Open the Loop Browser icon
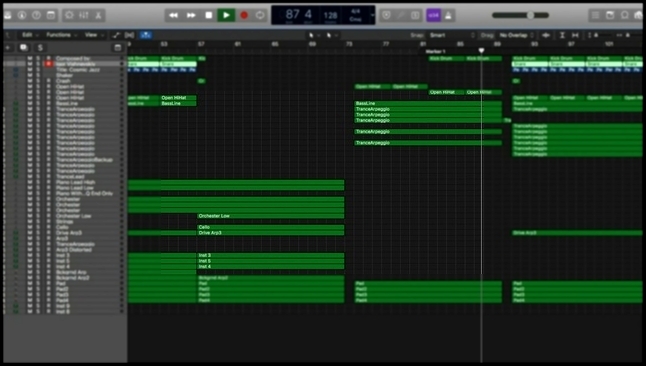The image size is (646, 366). pyautogui.click(x=625, y=15)
